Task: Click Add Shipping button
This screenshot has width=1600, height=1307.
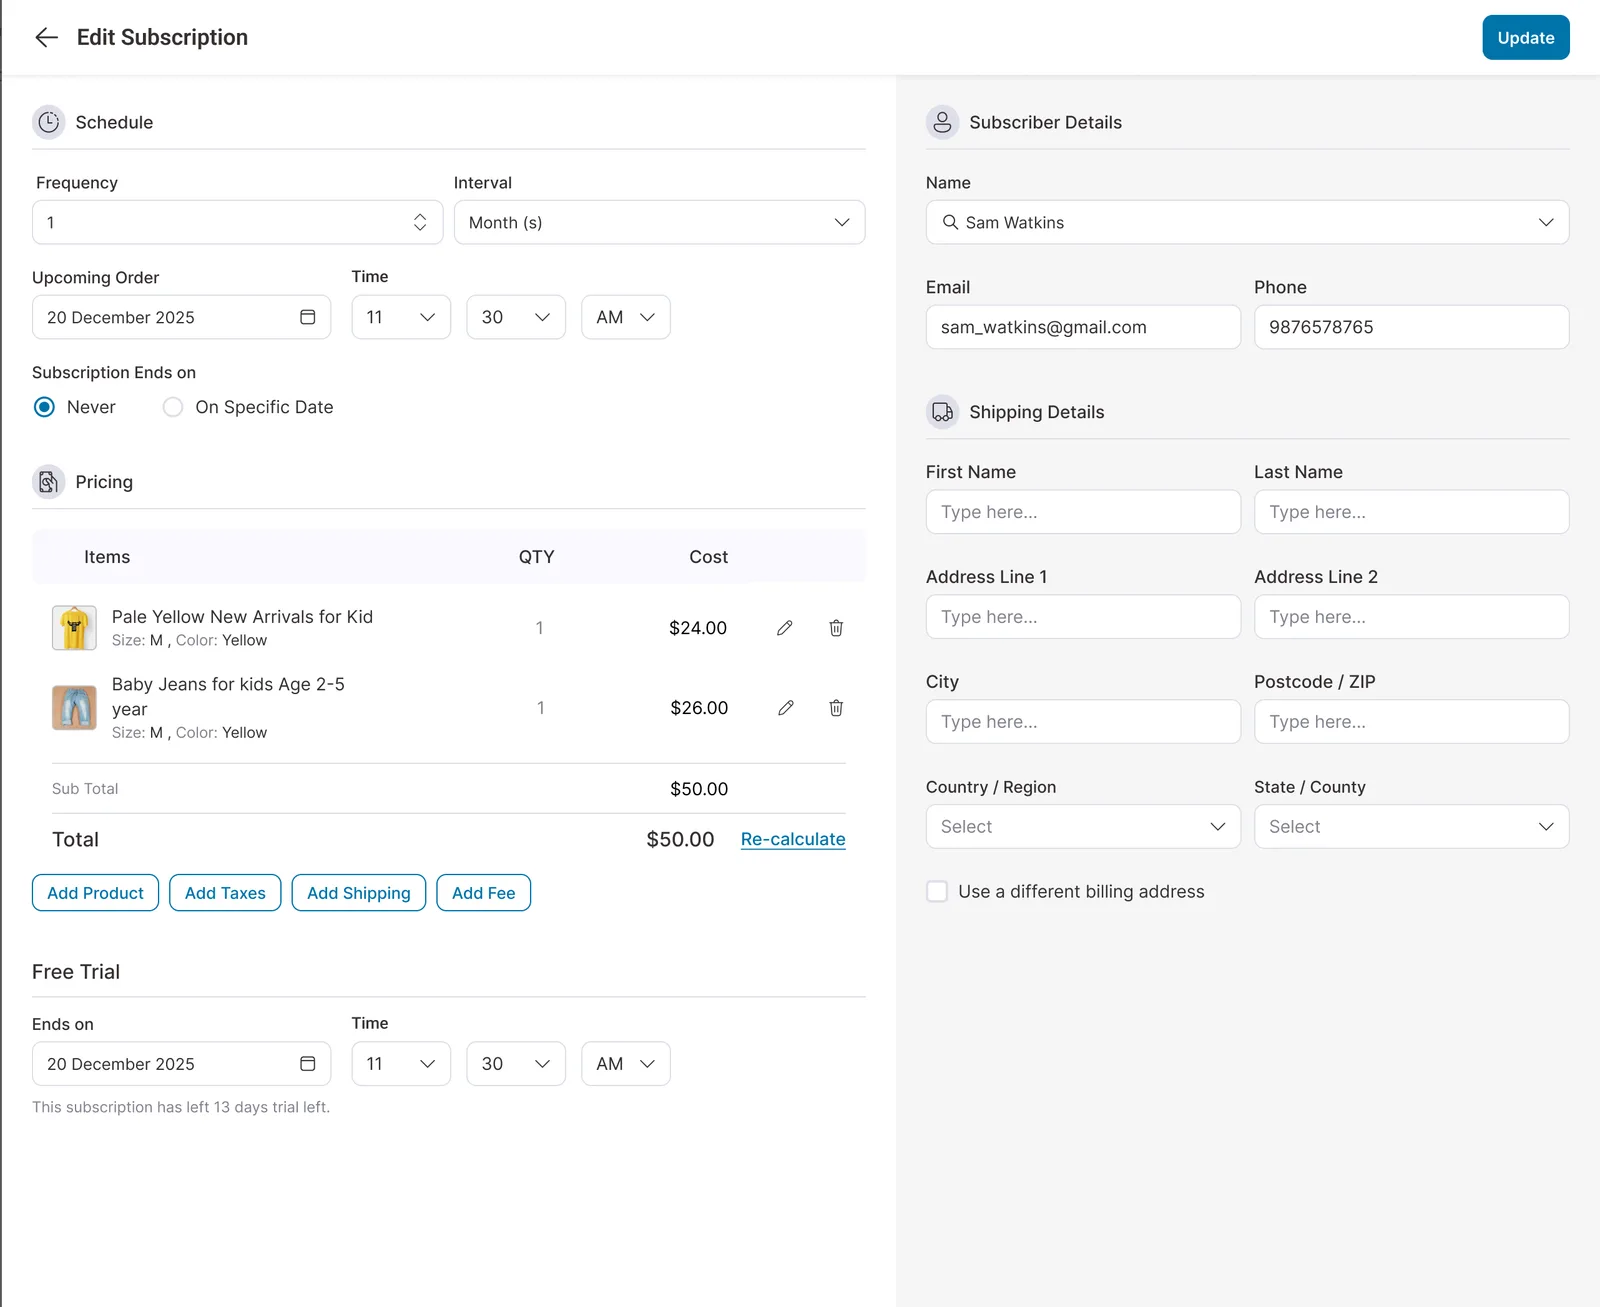Action: click(x=359, y=893)
